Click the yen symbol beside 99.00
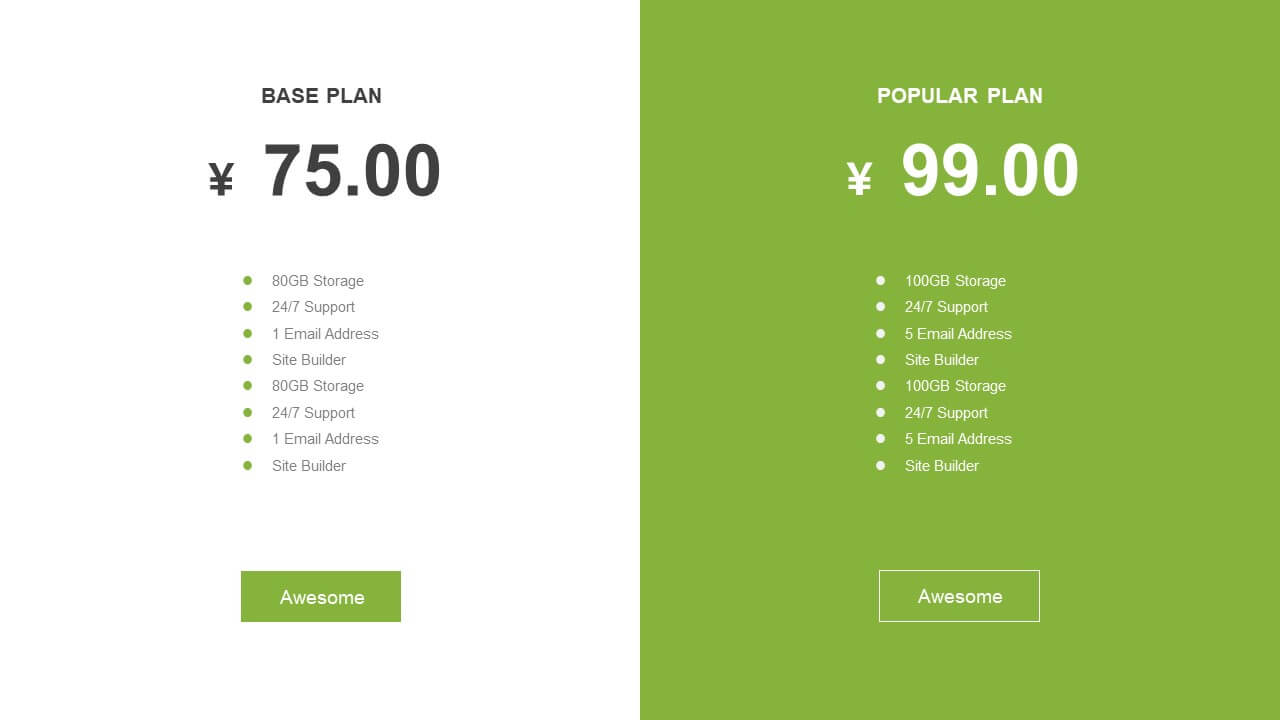This screenshot has width=1280, height=720. 859,180
